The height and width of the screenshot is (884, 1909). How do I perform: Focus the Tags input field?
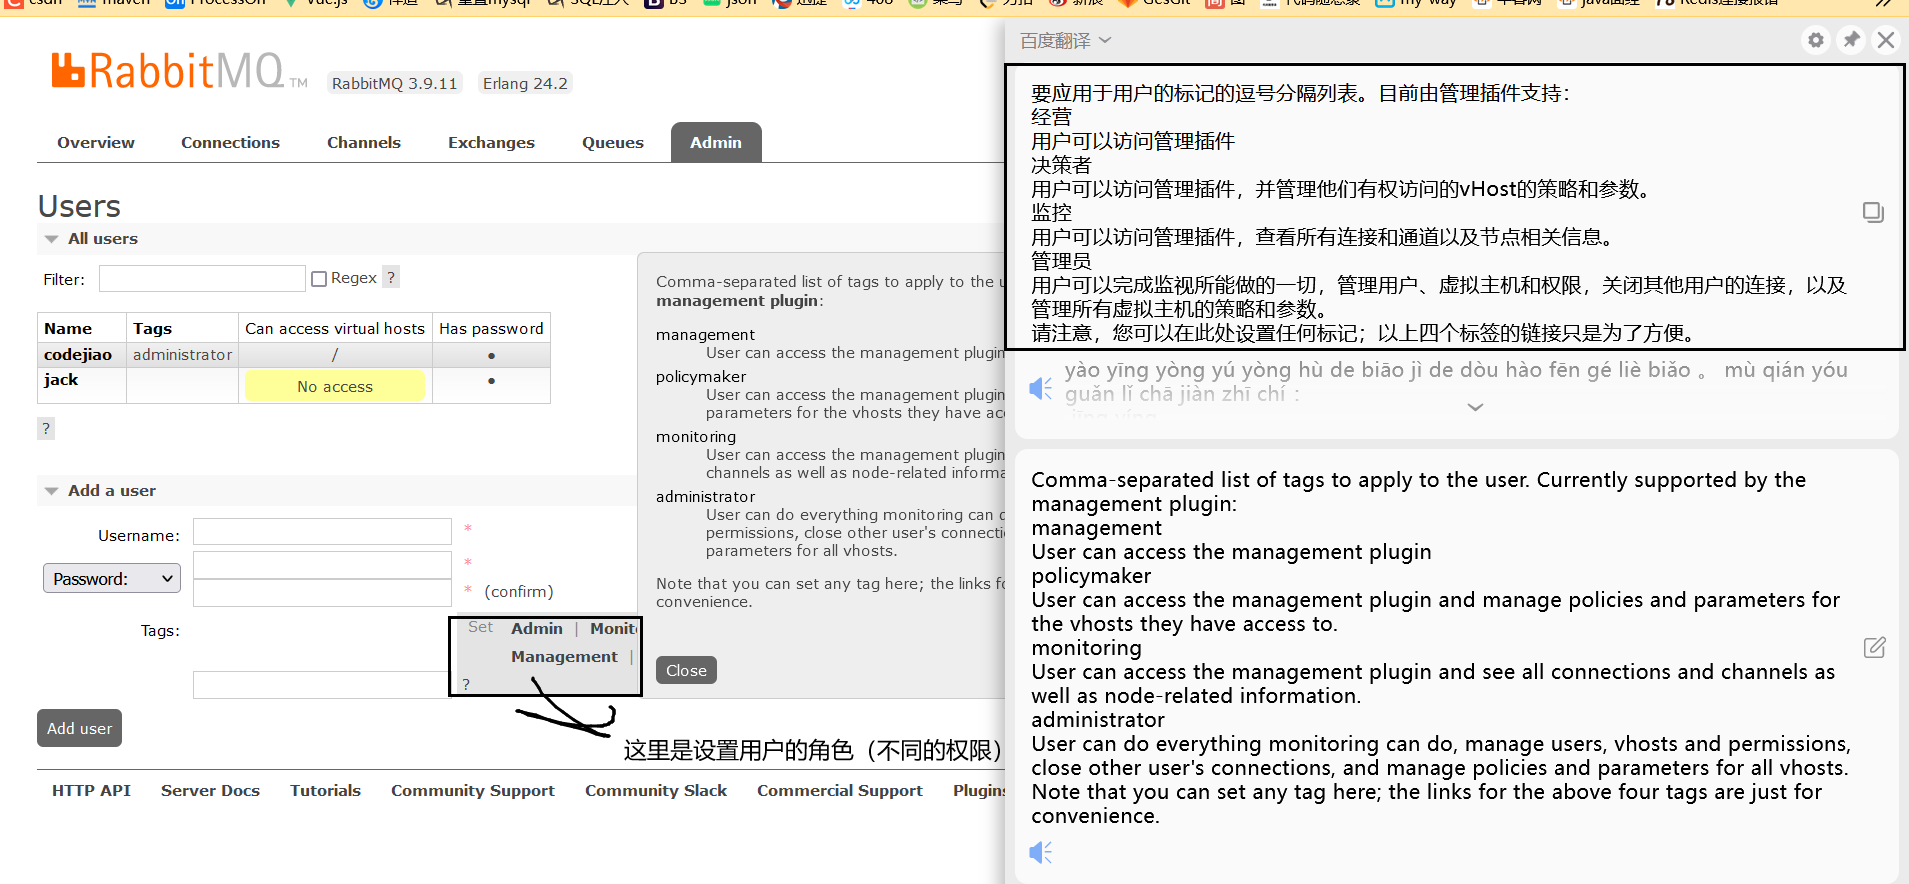[x=321, y=685]
